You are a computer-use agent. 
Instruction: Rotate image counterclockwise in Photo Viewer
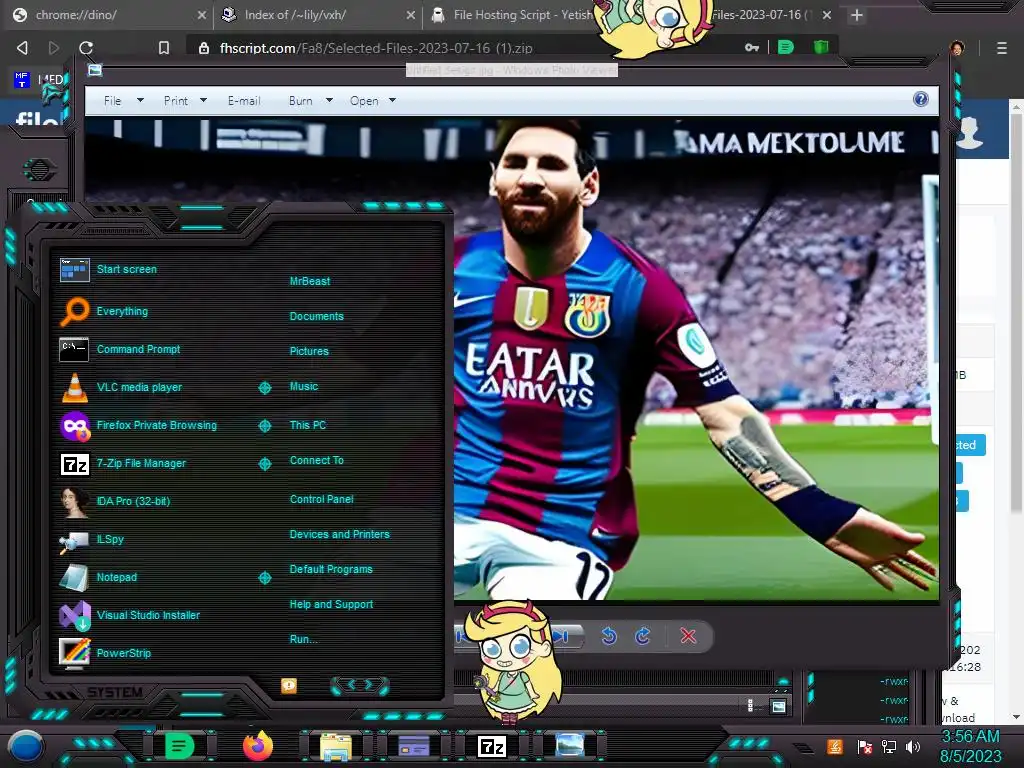click(609, 636)
